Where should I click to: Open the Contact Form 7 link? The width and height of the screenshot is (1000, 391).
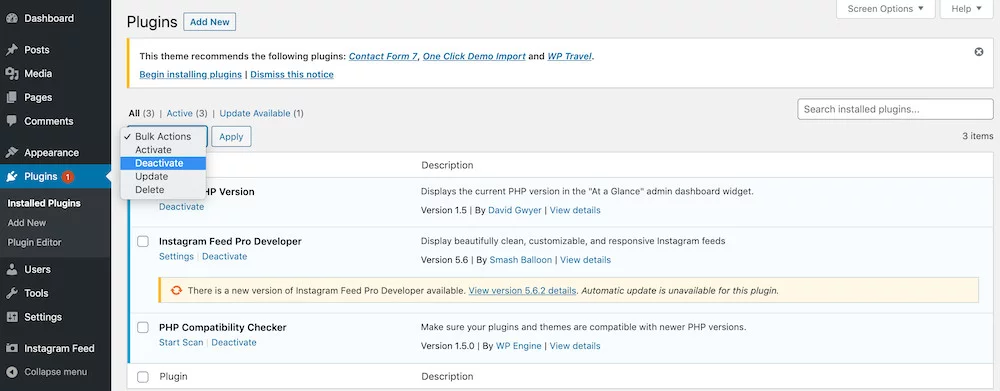click(x=383, y=56)
